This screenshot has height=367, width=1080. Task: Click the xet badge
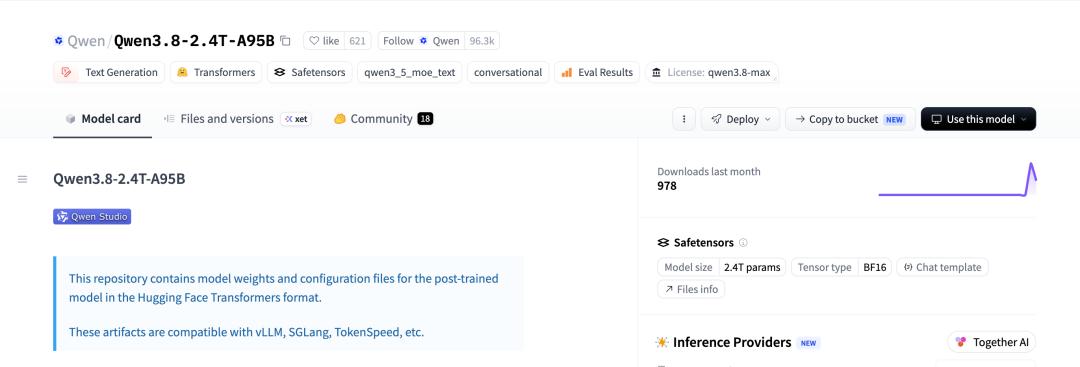point(296,119)
